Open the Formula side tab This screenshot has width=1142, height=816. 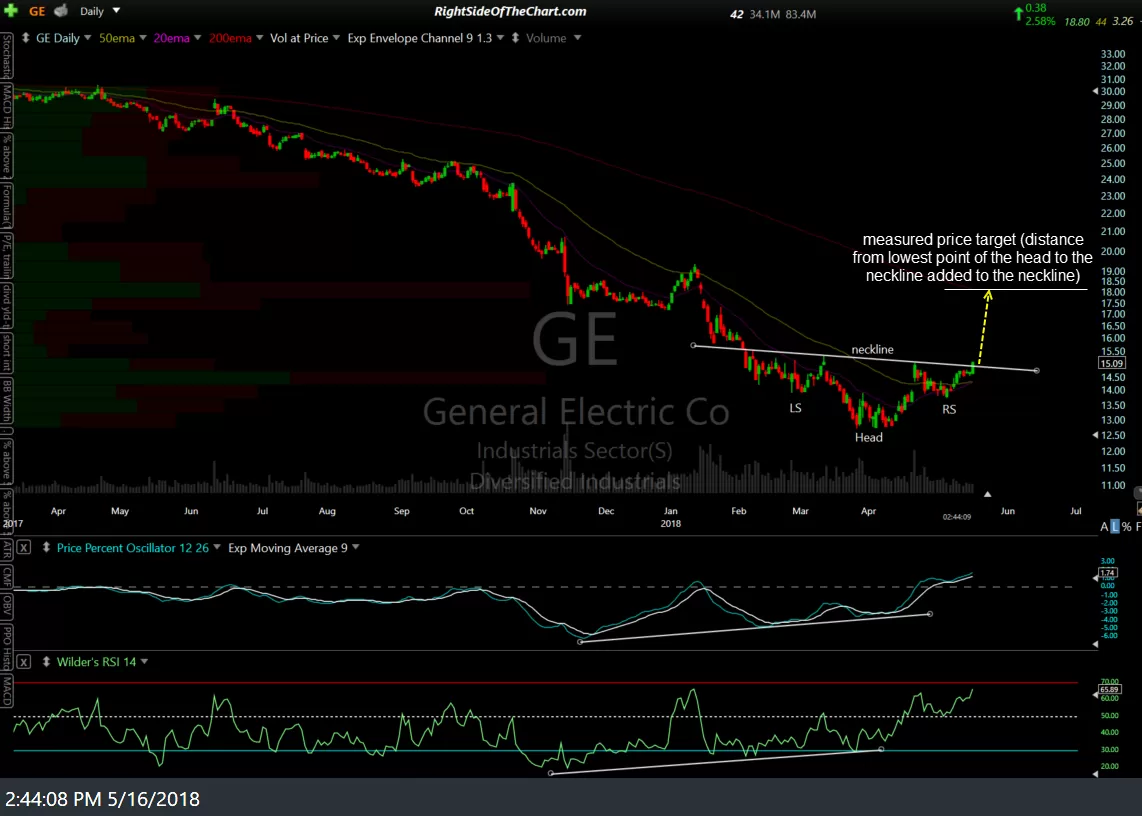click(6, 207)
